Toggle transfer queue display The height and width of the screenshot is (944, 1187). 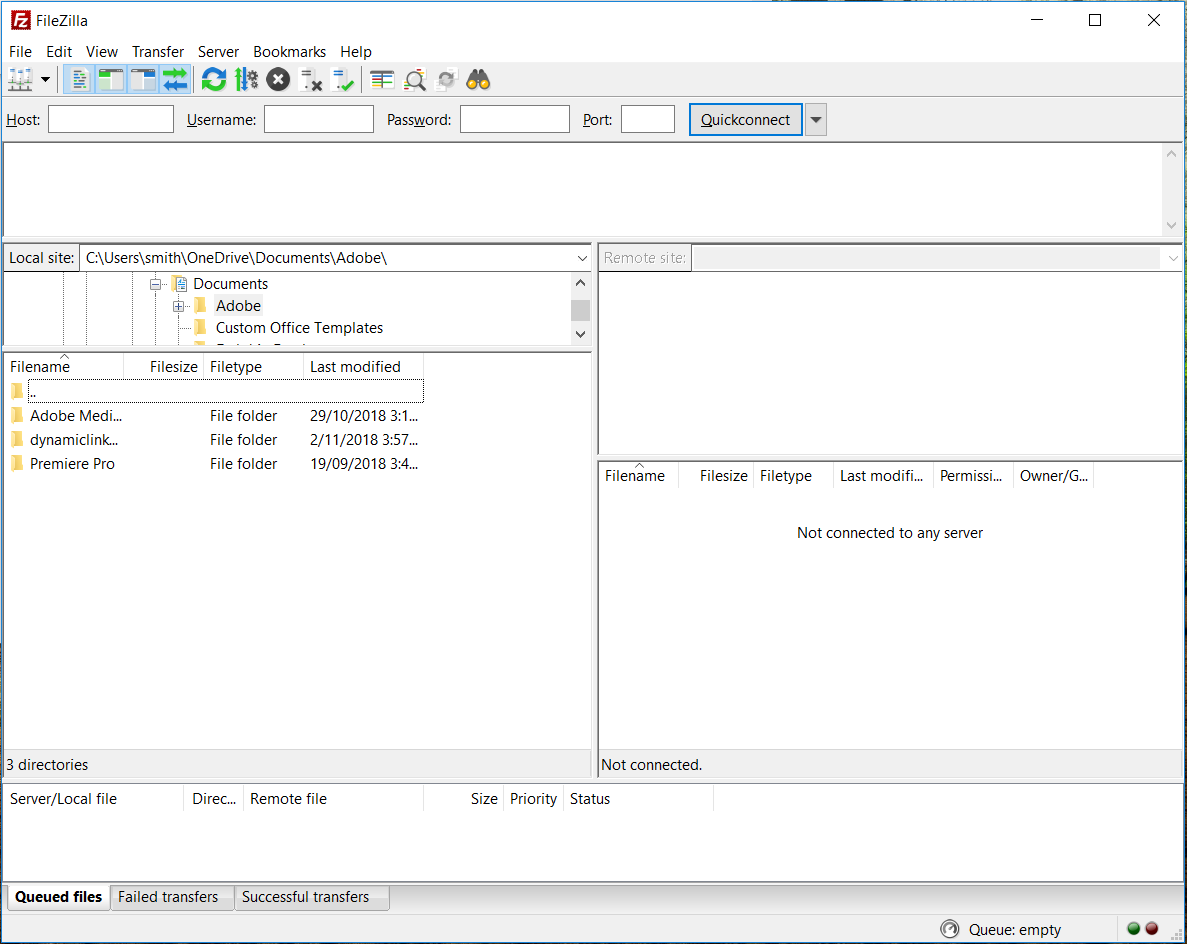pyautogui.click(x=175, y=79)
